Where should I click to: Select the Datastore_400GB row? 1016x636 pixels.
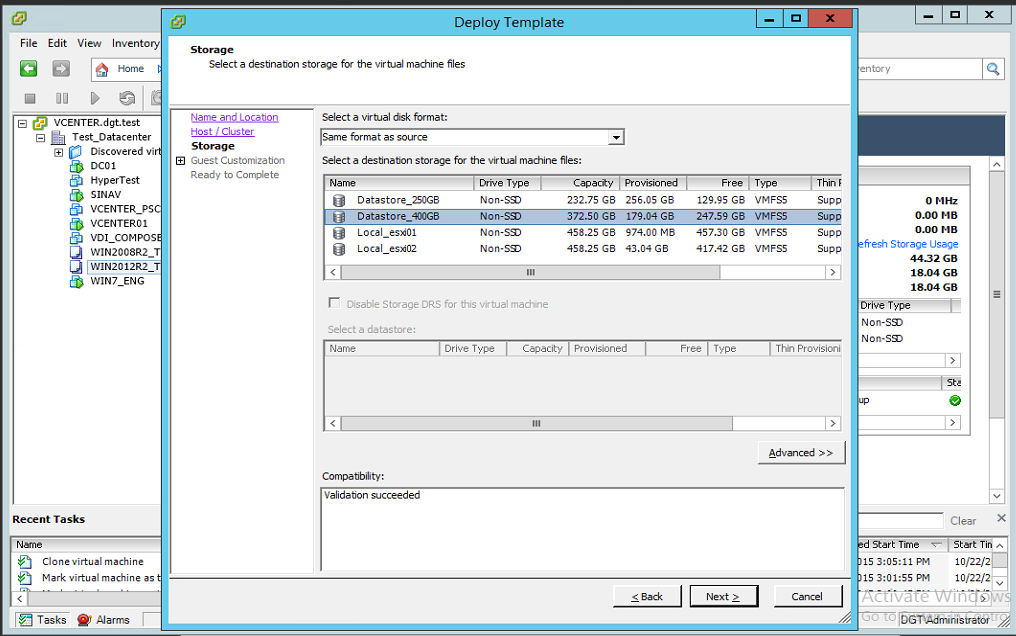(x=583, y=216)
